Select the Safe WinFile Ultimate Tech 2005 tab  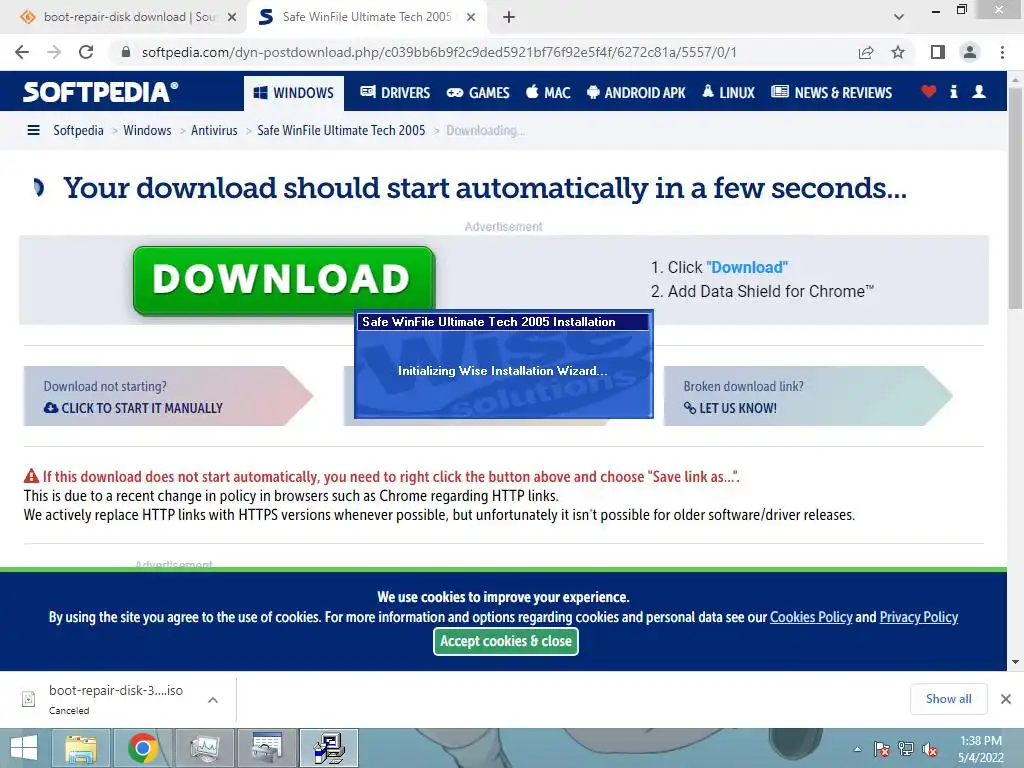tap(366, 17)
